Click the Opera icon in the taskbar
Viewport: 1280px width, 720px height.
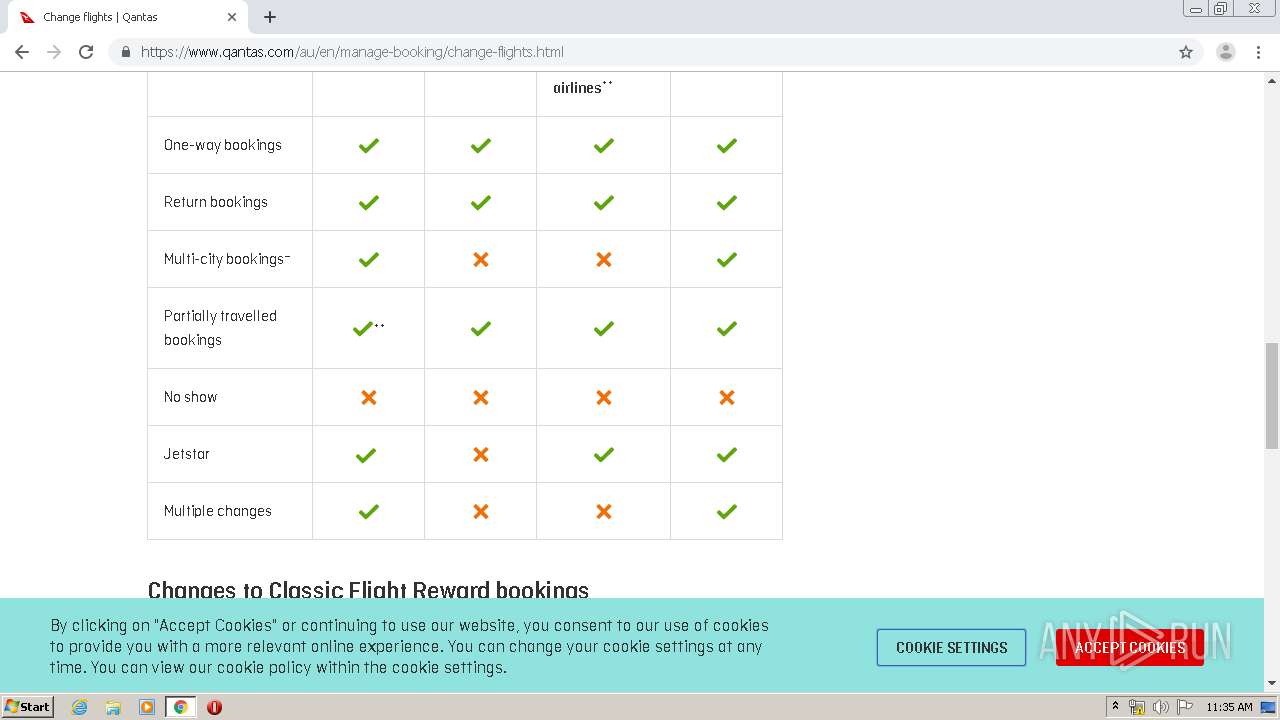pyautogui.click(x=214, y=707)
